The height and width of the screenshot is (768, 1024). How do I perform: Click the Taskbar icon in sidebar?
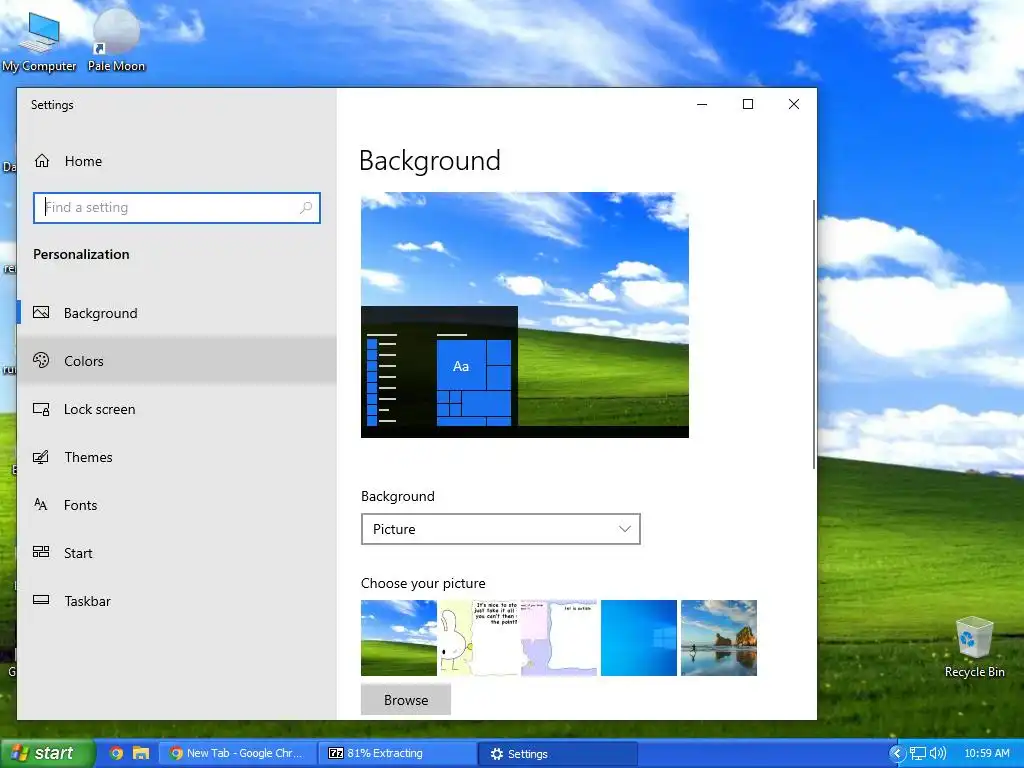(x=41, y=600)
